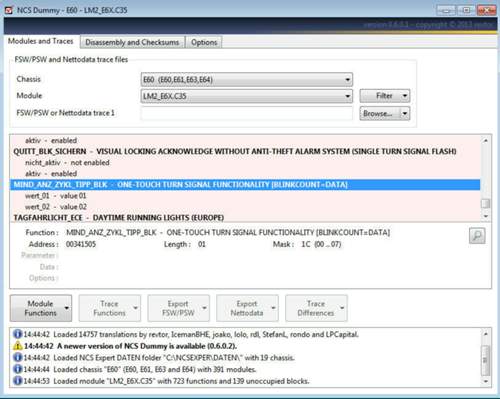Select the MIND_ANZ_ZYKL_TIPP_BLK function row

coord(245,184)
